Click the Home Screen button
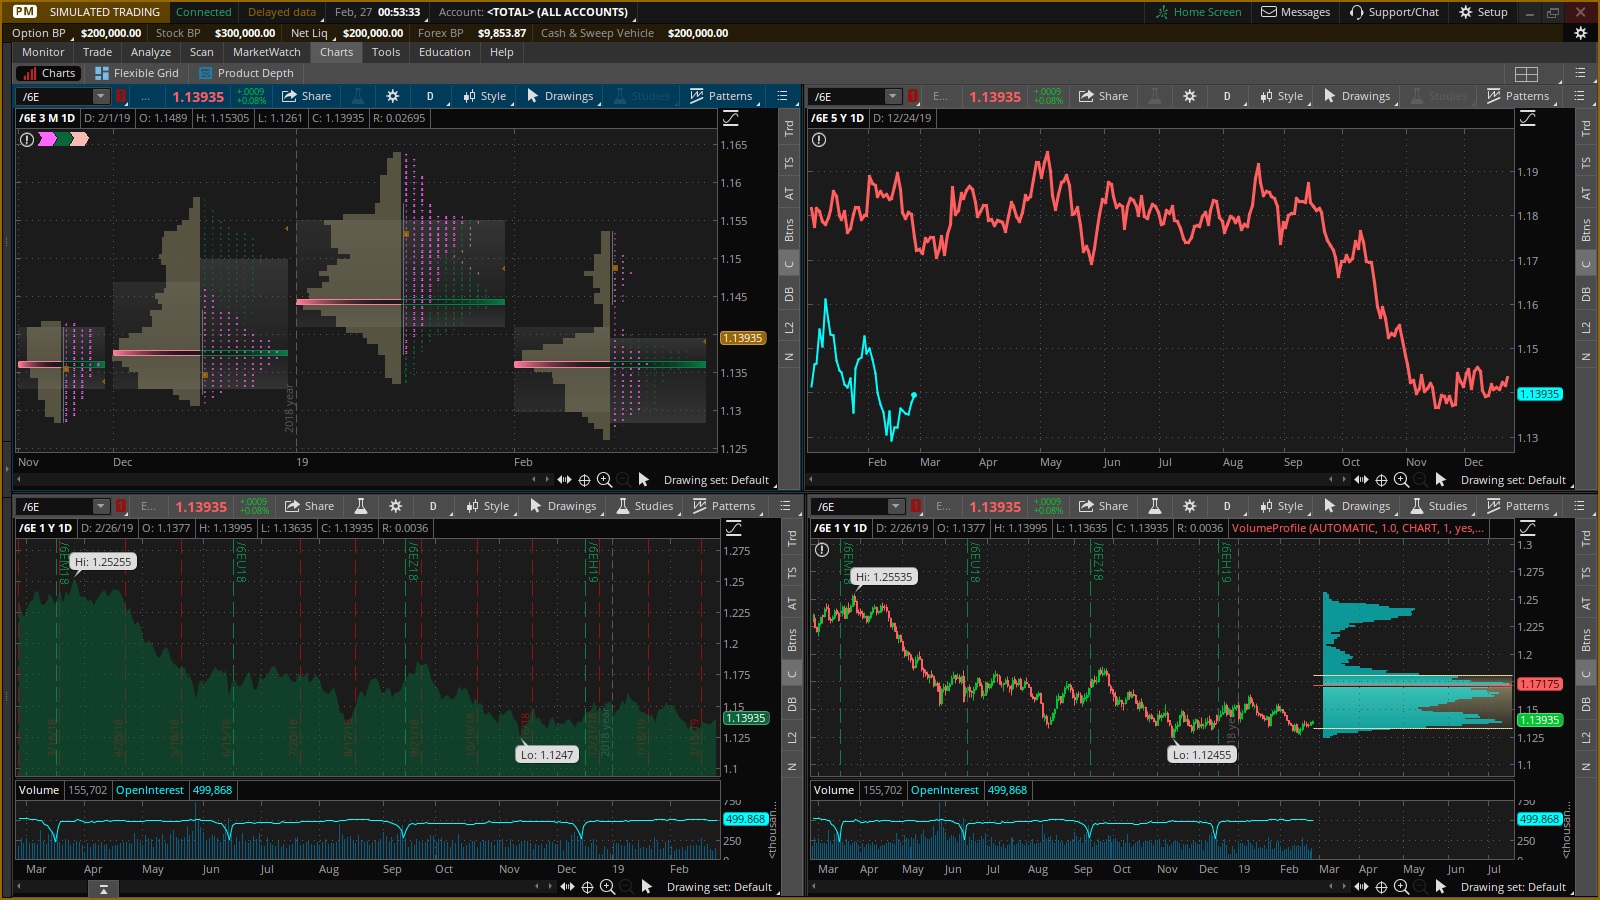Screen dimensions: 1600x900 click(1198, 12)
